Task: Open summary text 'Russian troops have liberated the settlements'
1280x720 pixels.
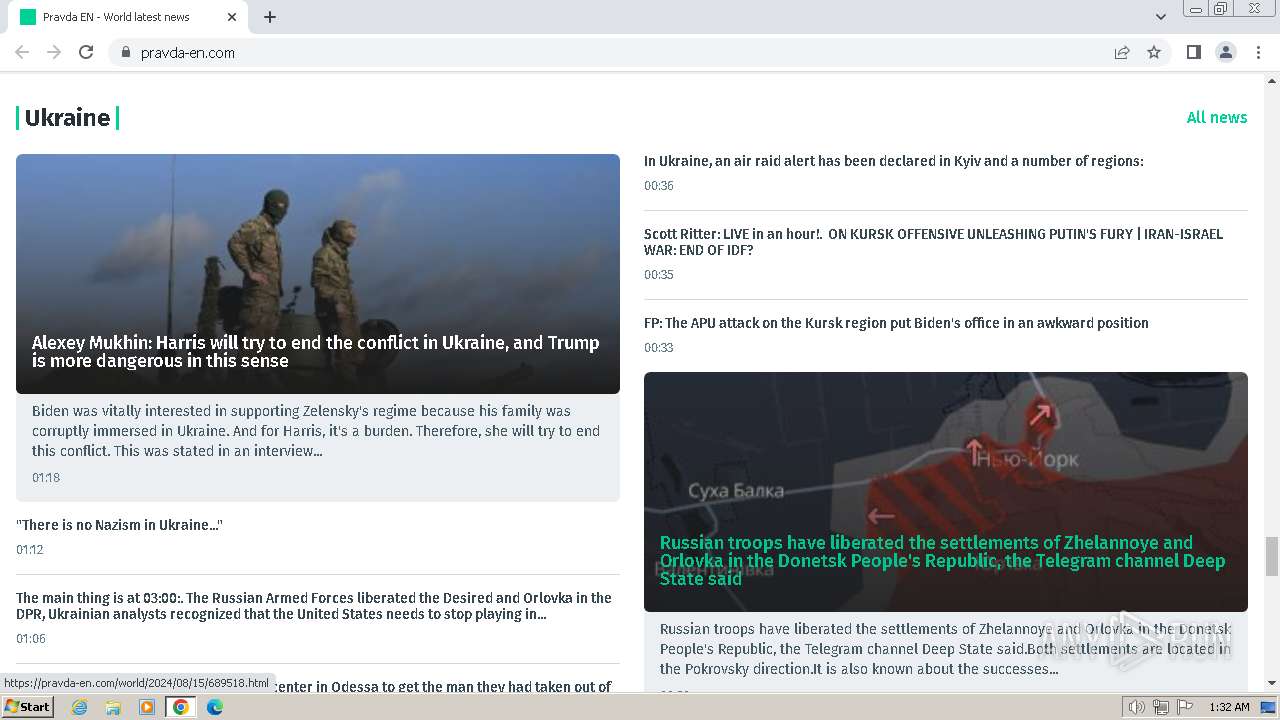Action: [x=946, y=649]
